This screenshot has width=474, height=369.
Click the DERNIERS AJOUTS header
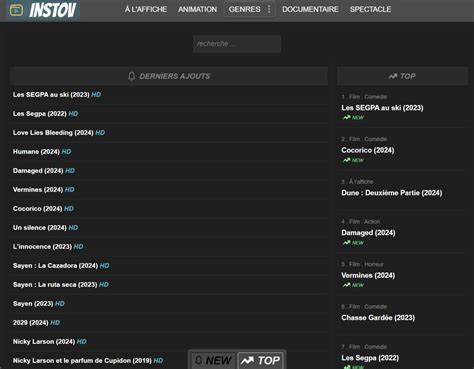pos(169,76)
